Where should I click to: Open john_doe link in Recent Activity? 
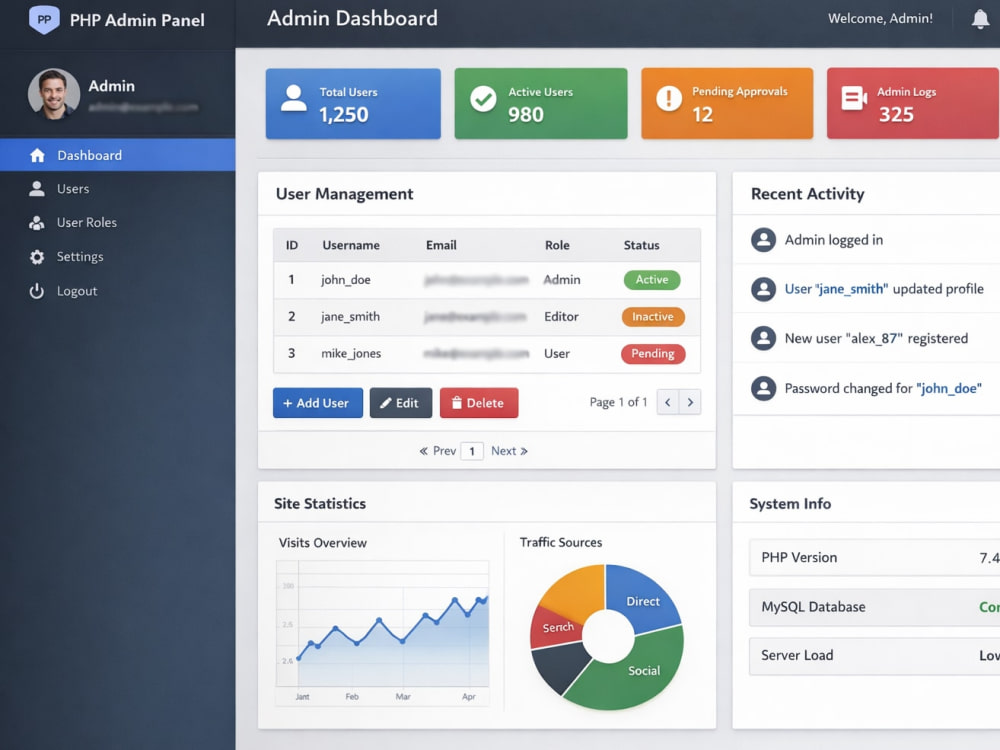(x=949, y=388)
